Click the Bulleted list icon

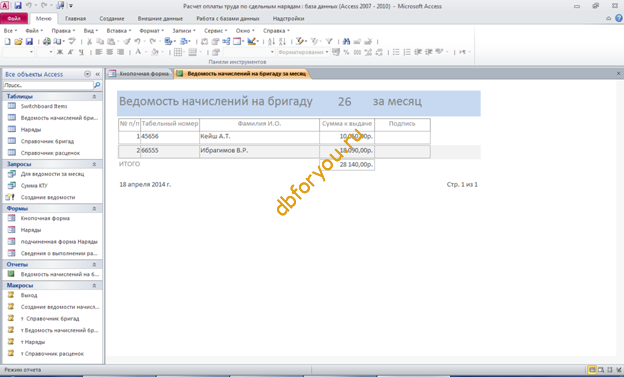point(396,52)
